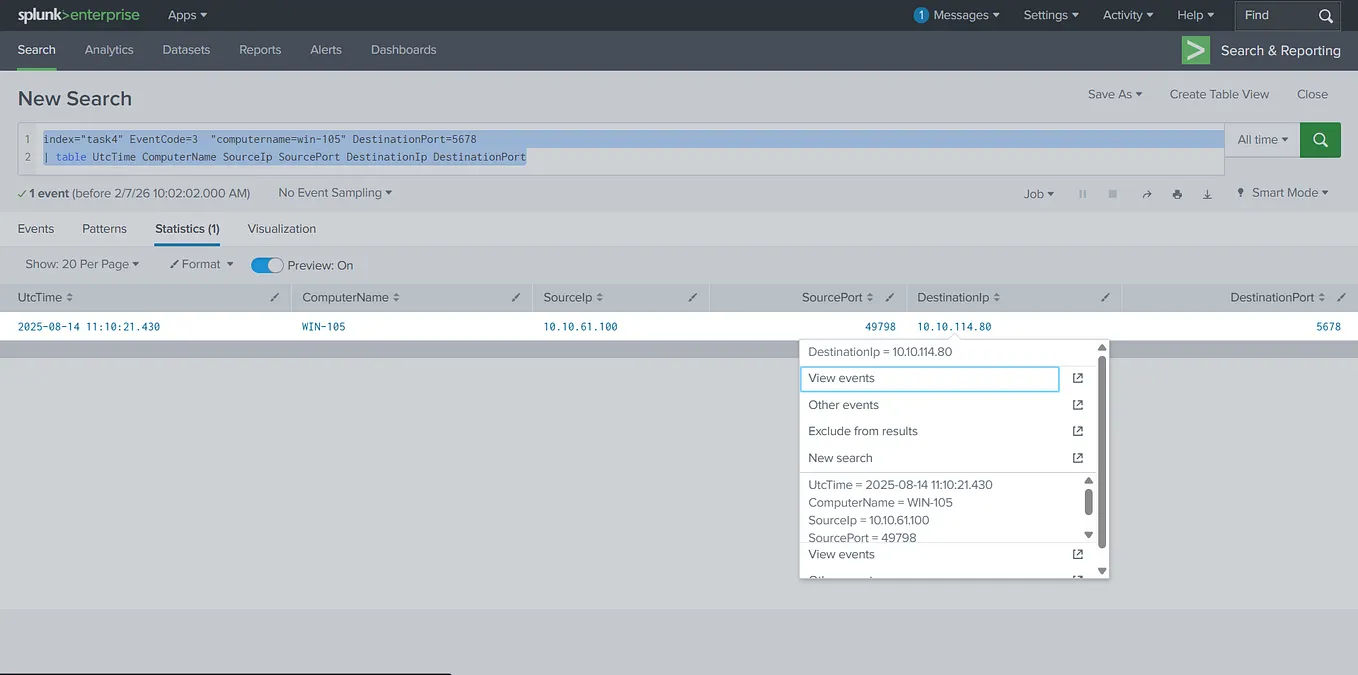Select the Statistics (1) tab
Viewport: 1358px width, 675px height.
click(187, 229)
